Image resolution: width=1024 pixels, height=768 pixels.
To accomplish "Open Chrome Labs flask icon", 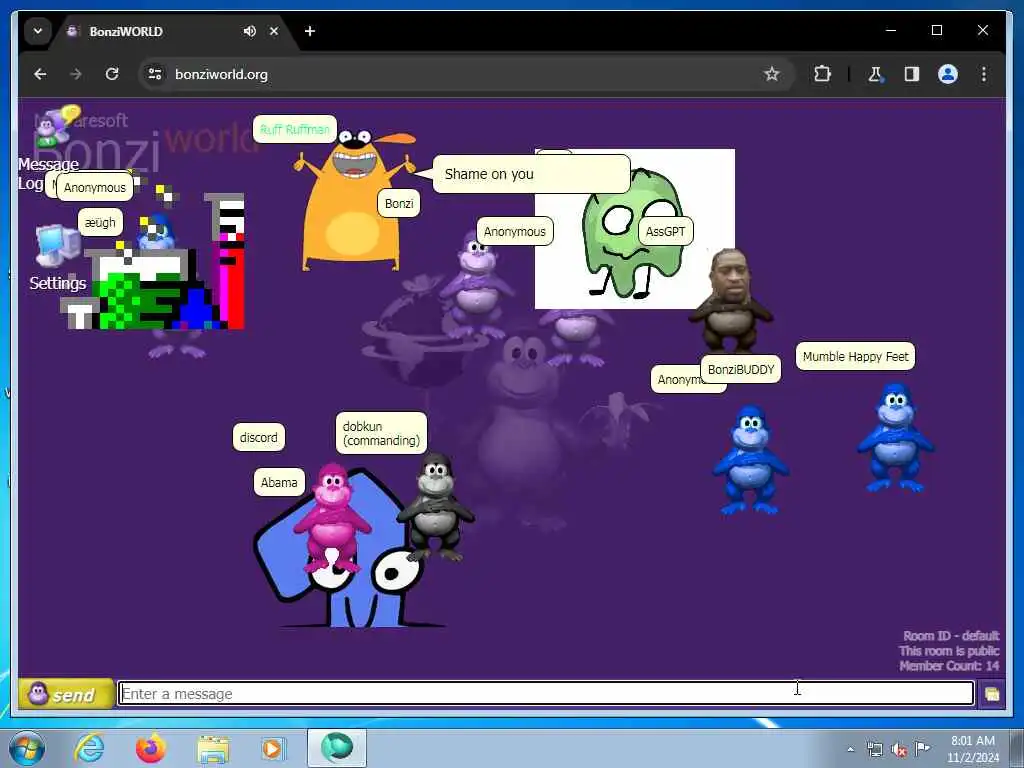I will [875, 74].
